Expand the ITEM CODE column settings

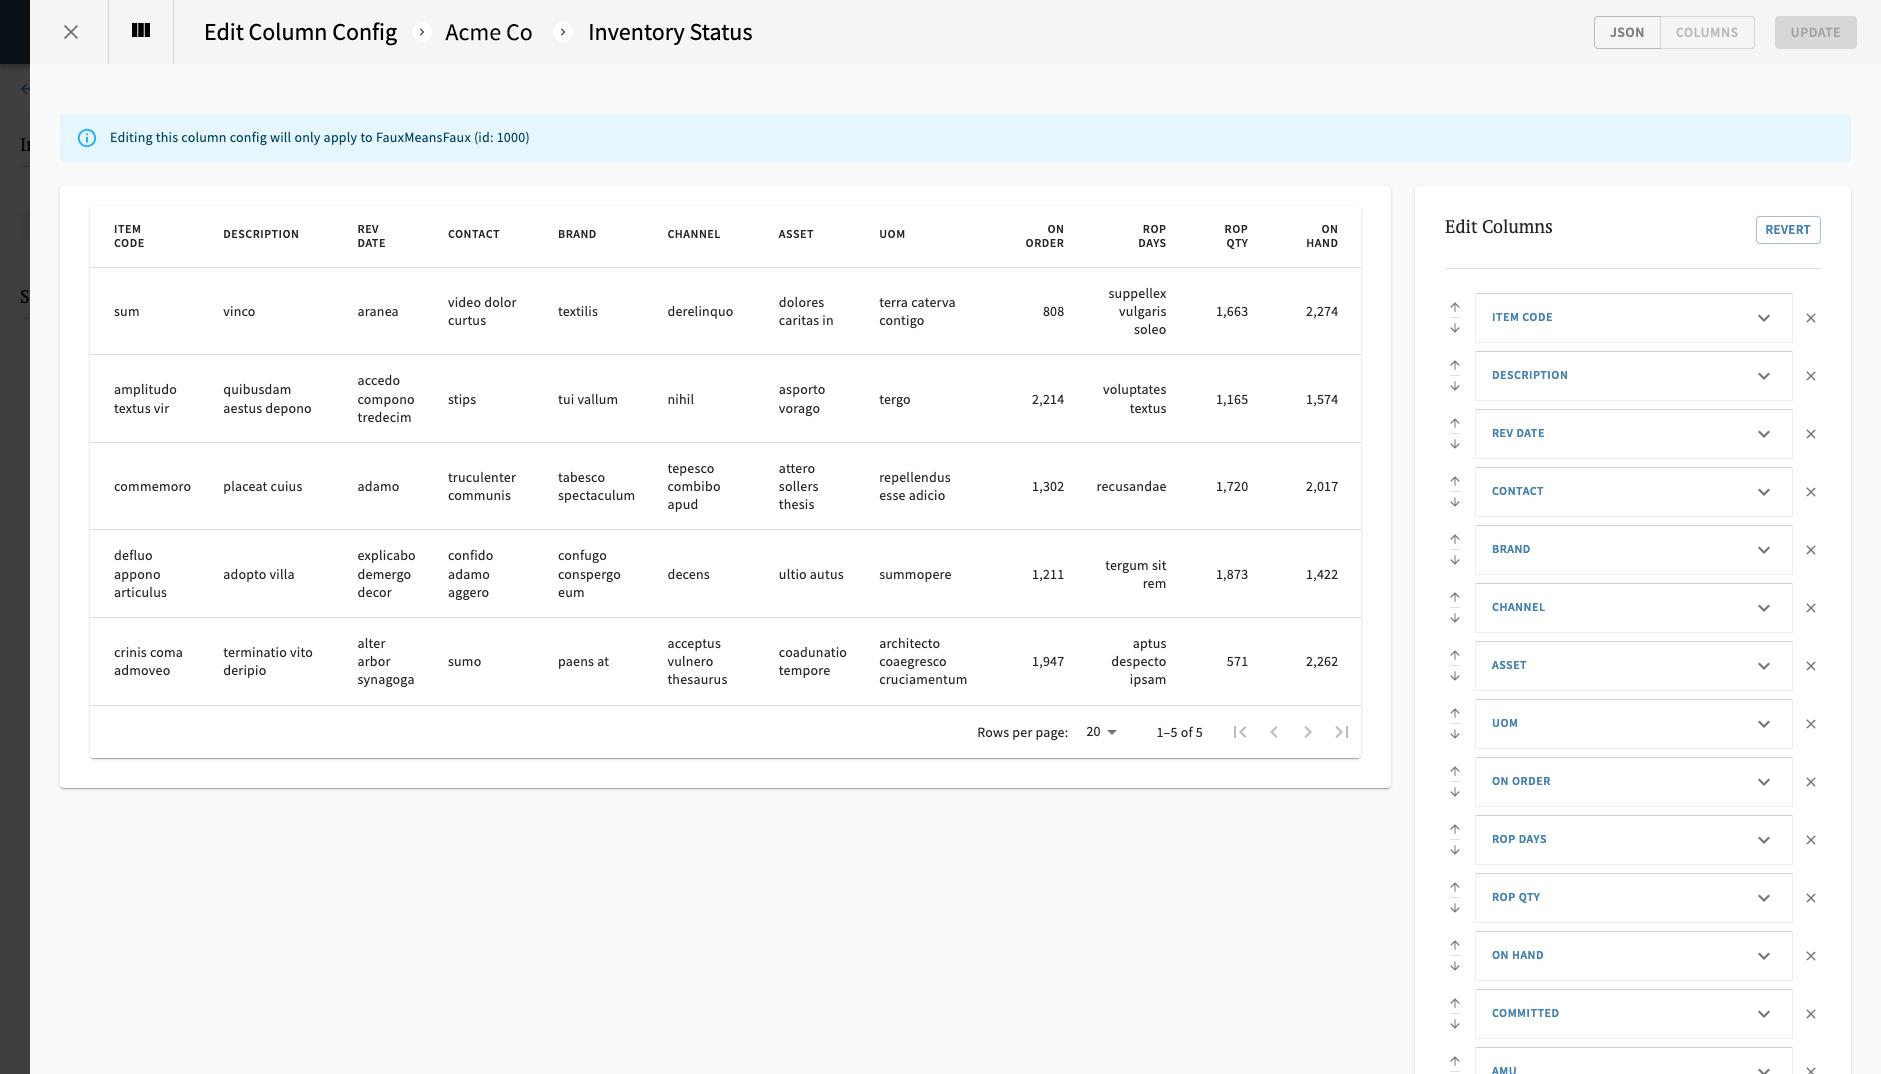click(x=1763, y=317)
